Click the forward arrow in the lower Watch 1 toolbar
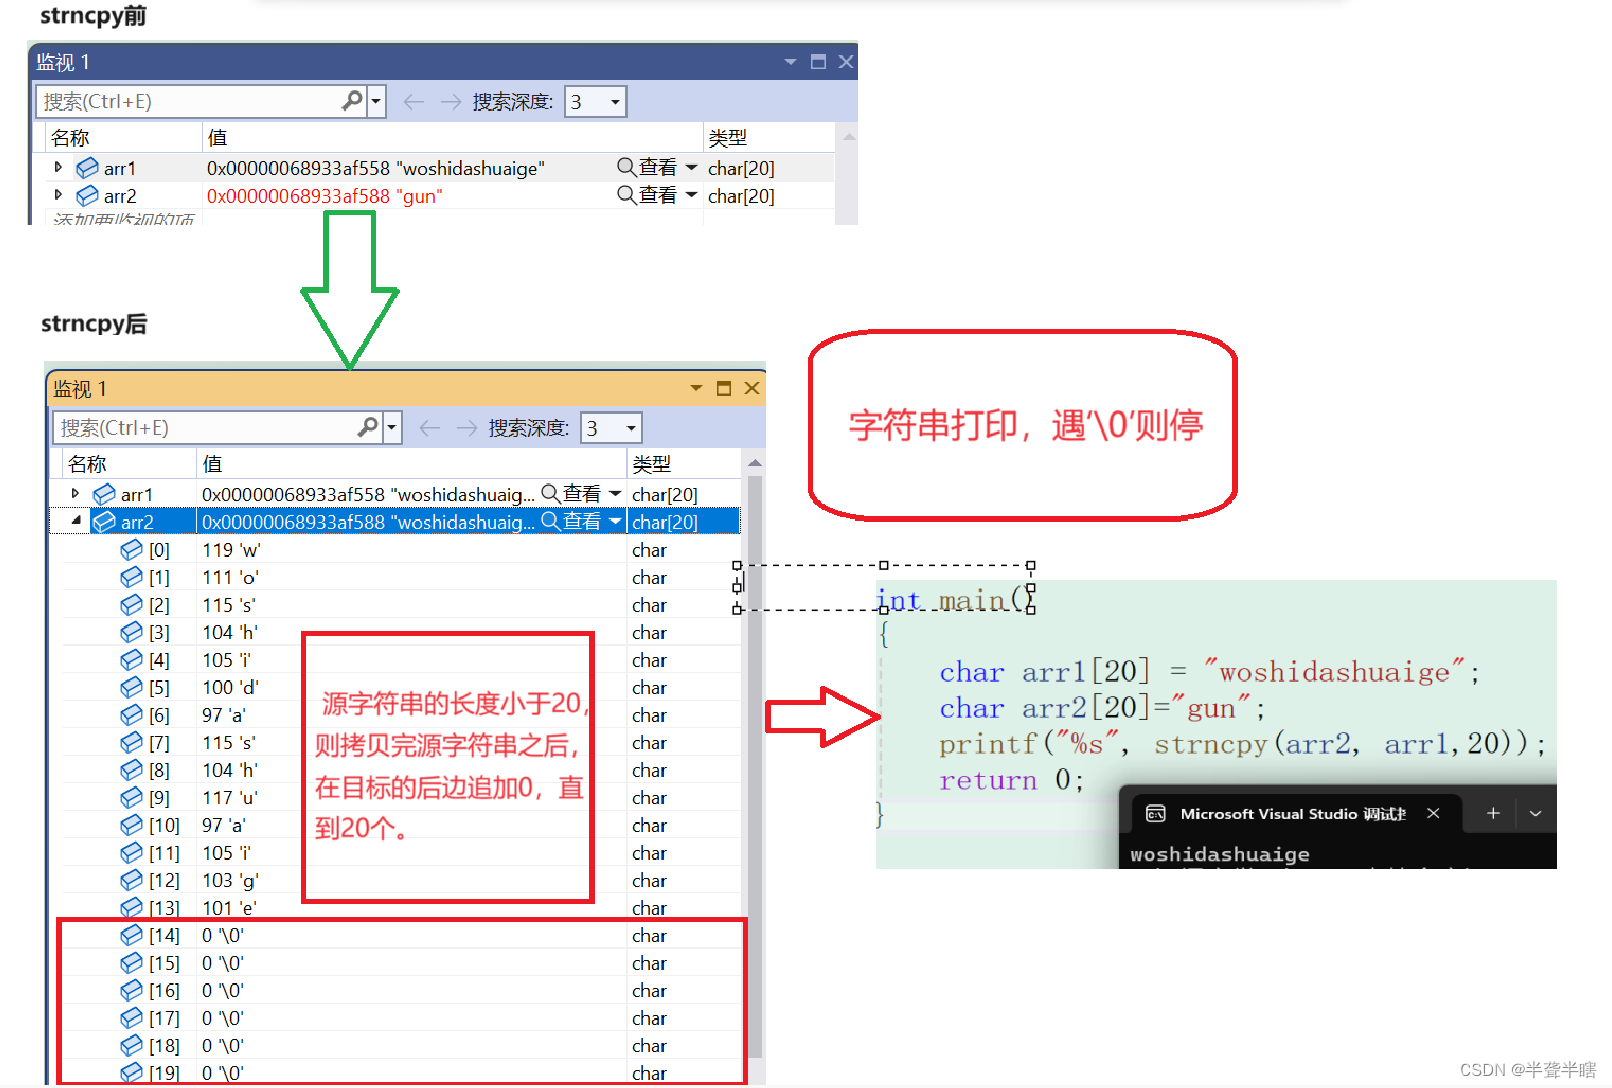 coord(467,428)
